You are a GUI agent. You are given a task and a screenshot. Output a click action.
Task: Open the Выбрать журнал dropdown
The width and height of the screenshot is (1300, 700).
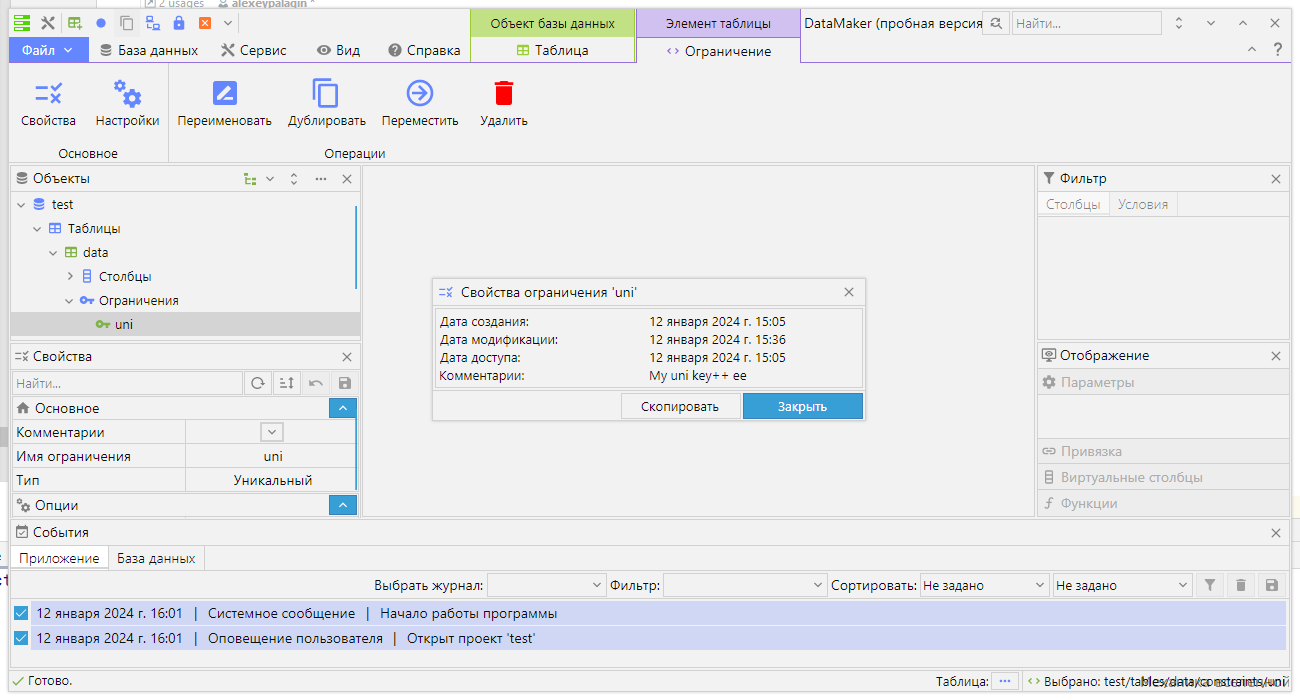[546, 585]
